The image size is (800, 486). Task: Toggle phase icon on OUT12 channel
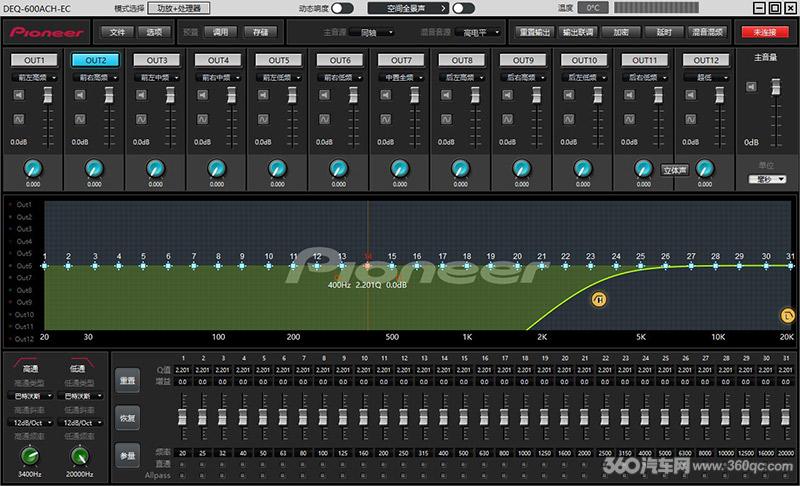click(x=690, y=119)
